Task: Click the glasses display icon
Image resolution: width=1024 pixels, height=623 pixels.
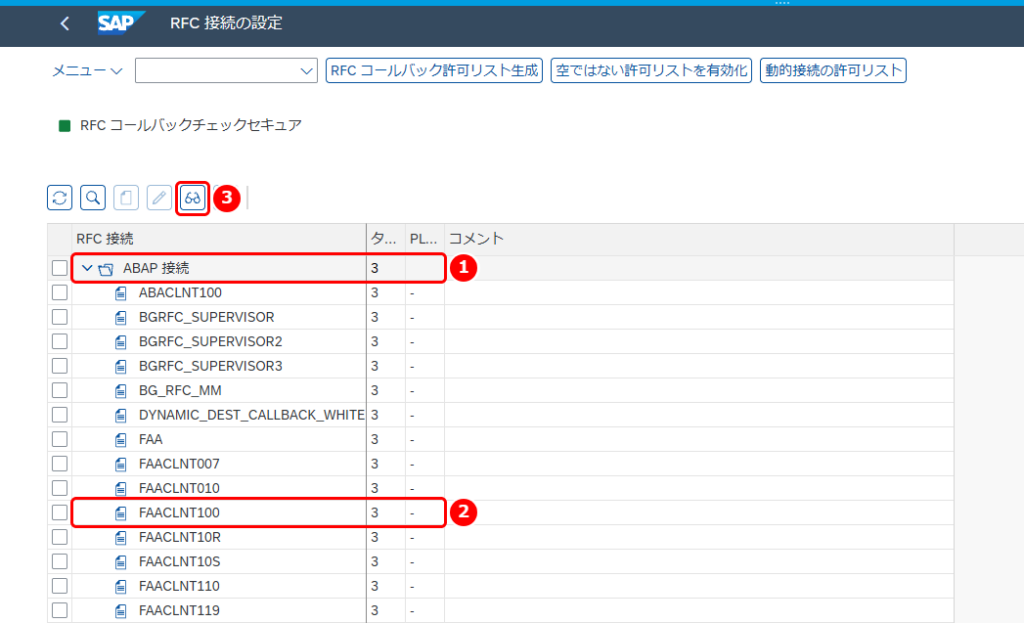Action: (x=192, y=198)
